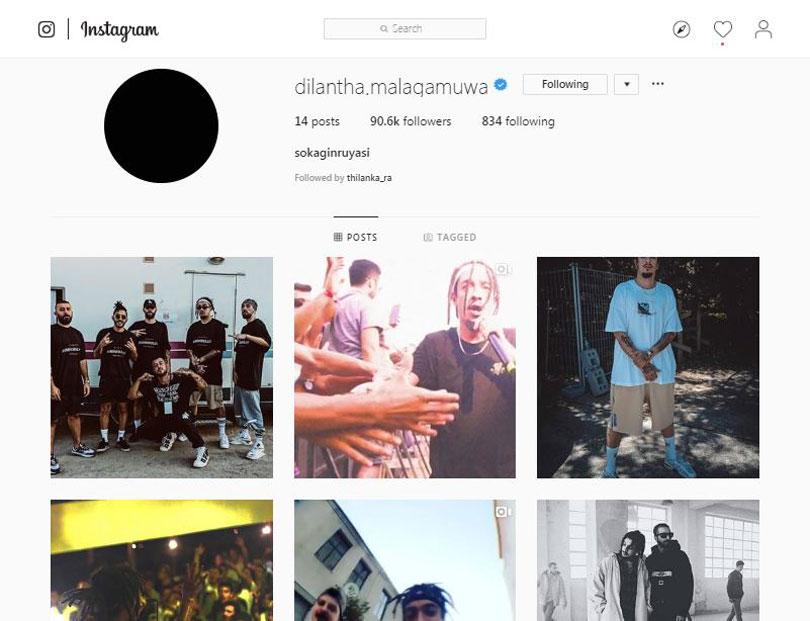Viewport: 810px width, 621px height.
Task: Open the group photo in black shirts
Action: (x=162, y=367)
